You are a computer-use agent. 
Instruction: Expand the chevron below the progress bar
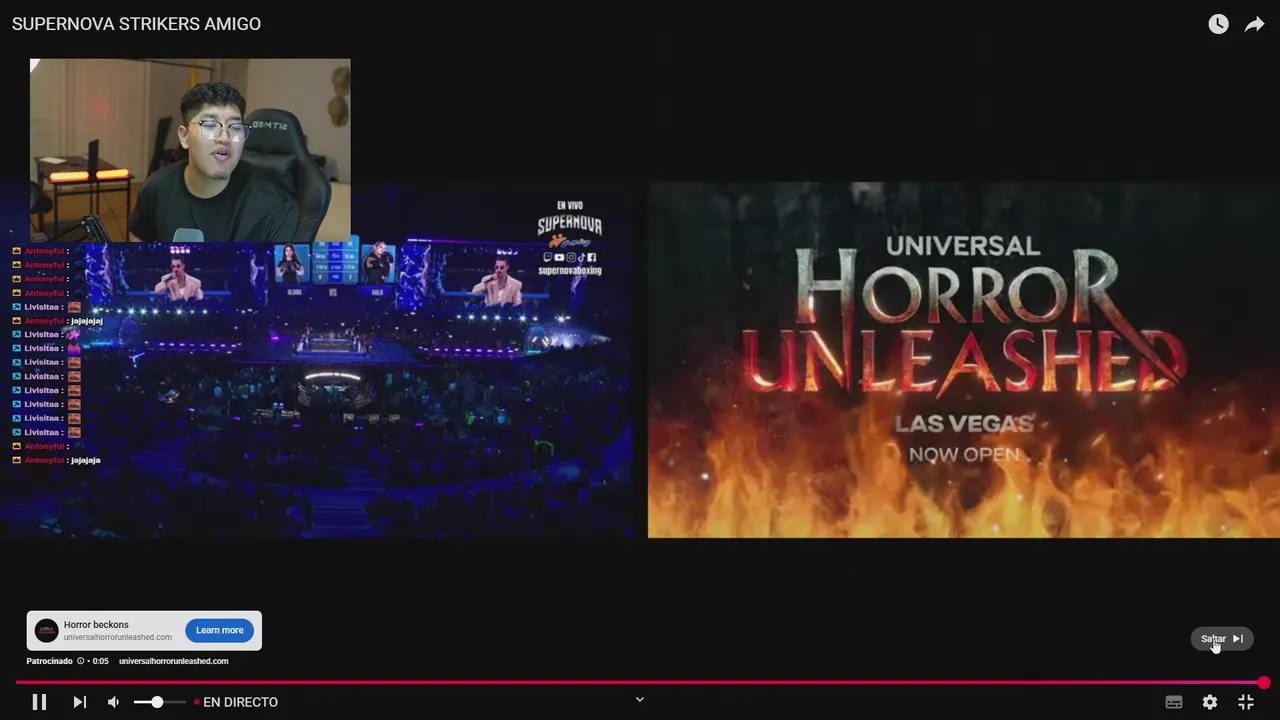coord(640,699)
